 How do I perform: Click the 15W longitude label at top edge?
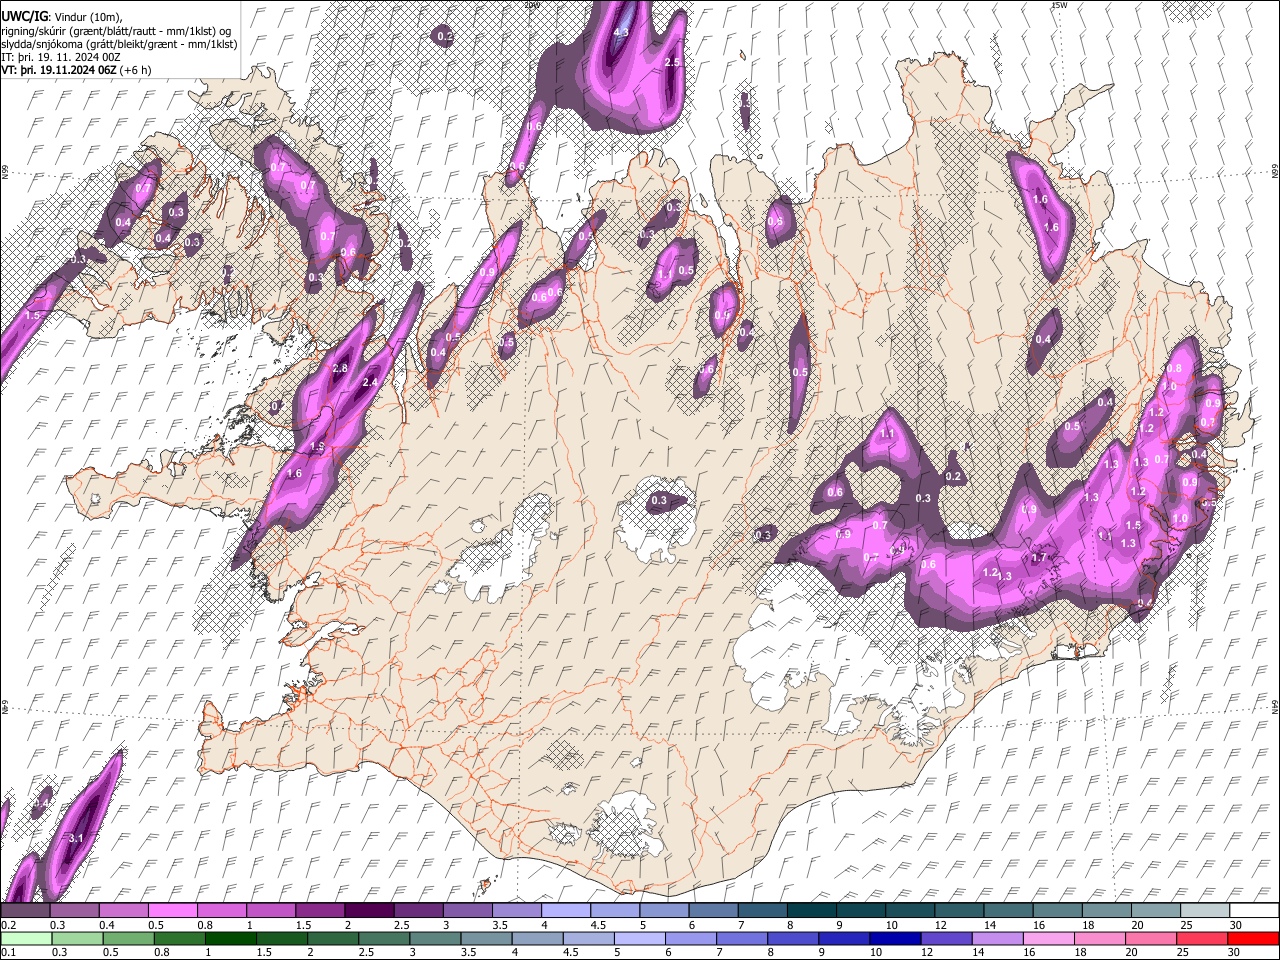click(x=1059, y=5)
